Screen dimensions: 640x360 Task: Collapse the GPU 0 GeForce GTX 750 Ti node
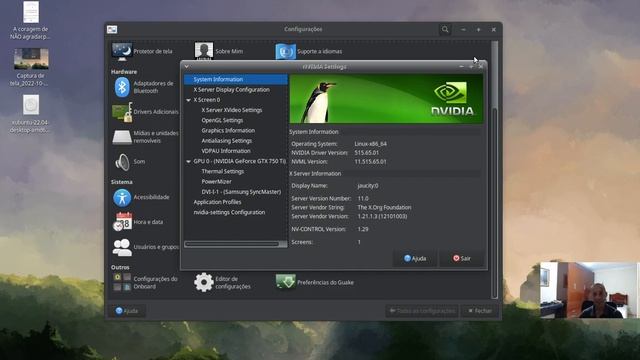coord(189,161)
